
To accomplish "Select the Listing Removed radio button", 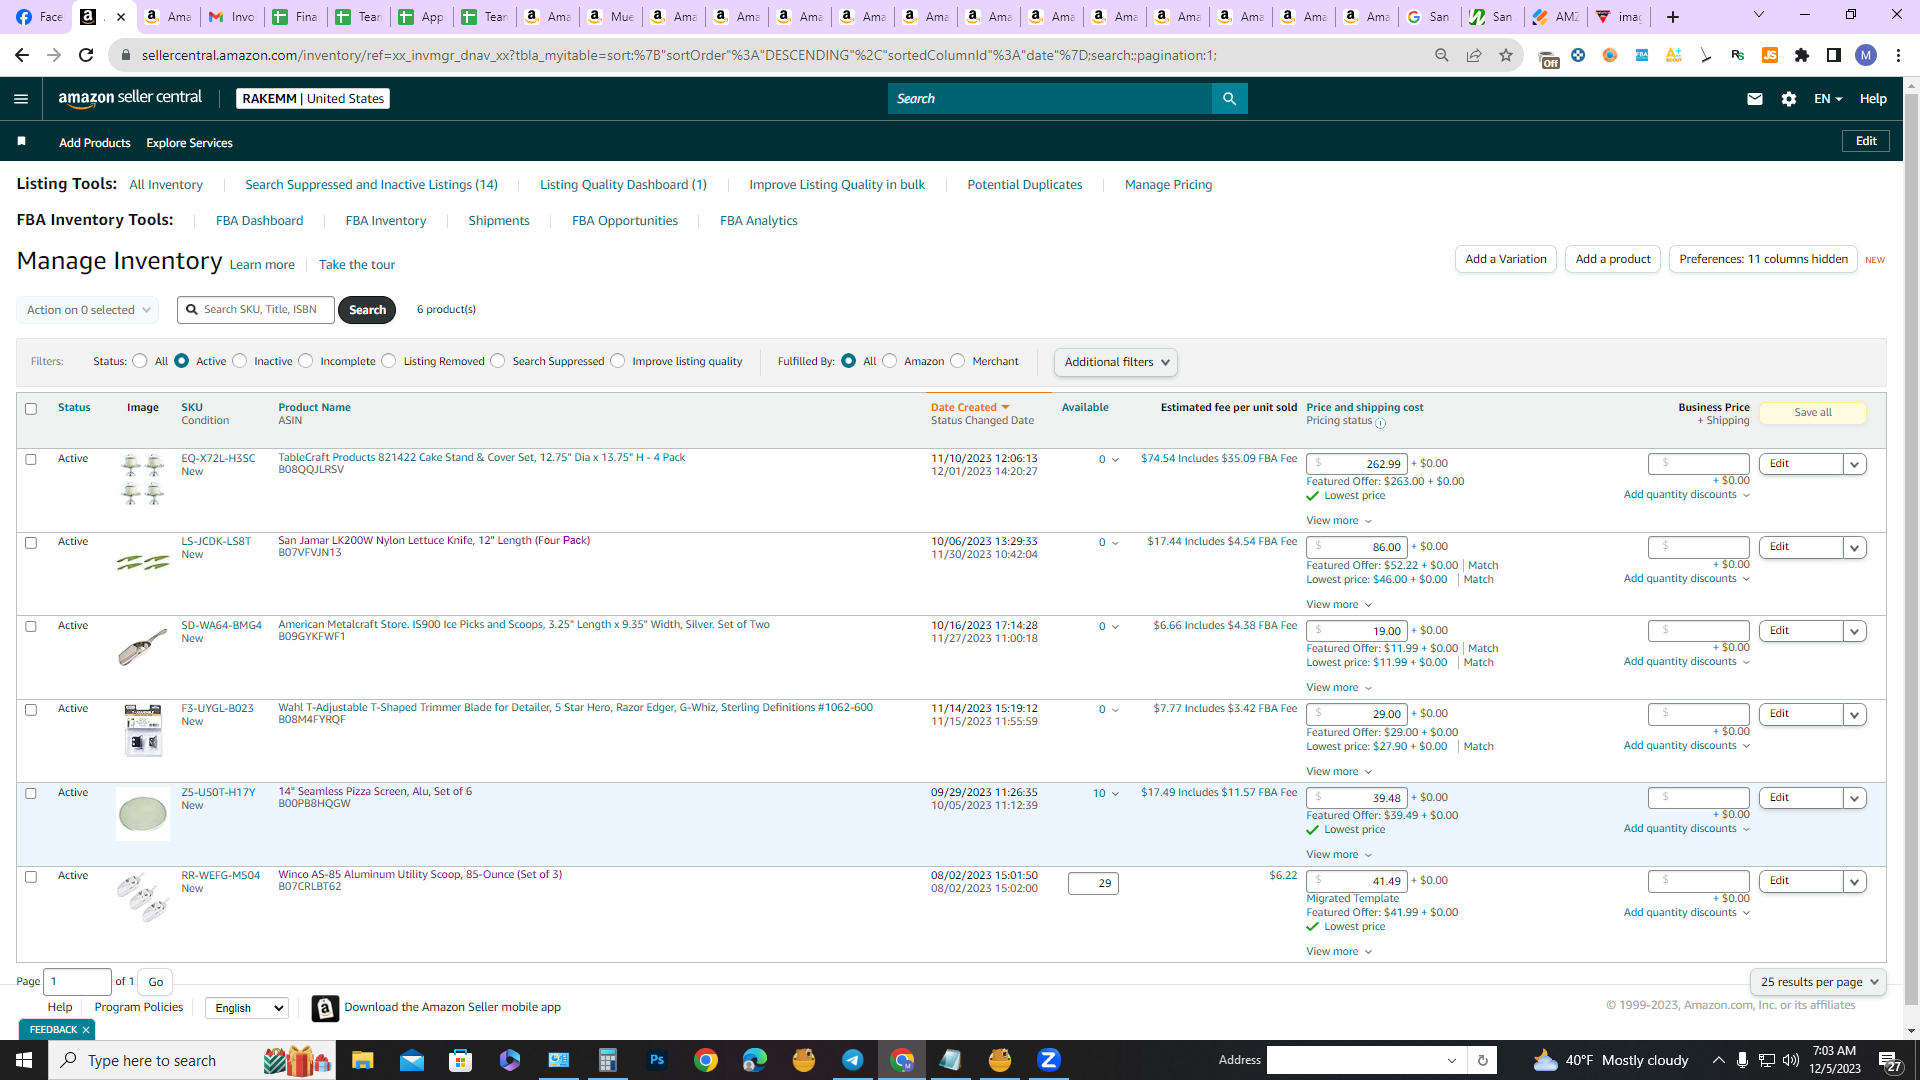I will coord(389,361).
